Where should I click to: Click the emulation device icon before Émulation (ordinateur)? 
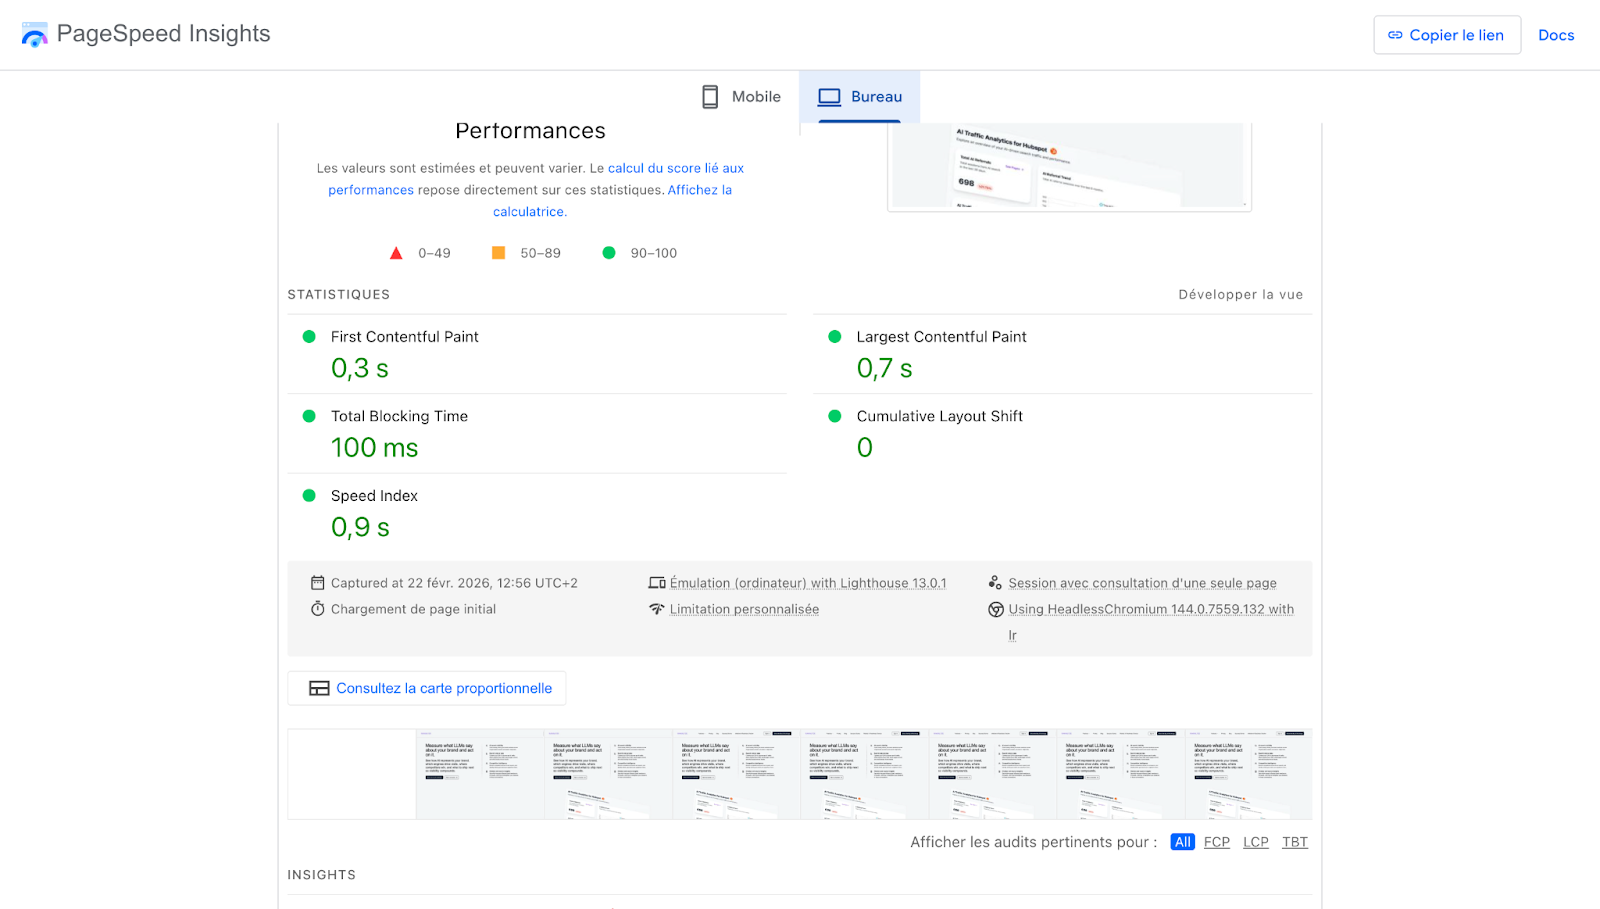[x=658, y=581]
